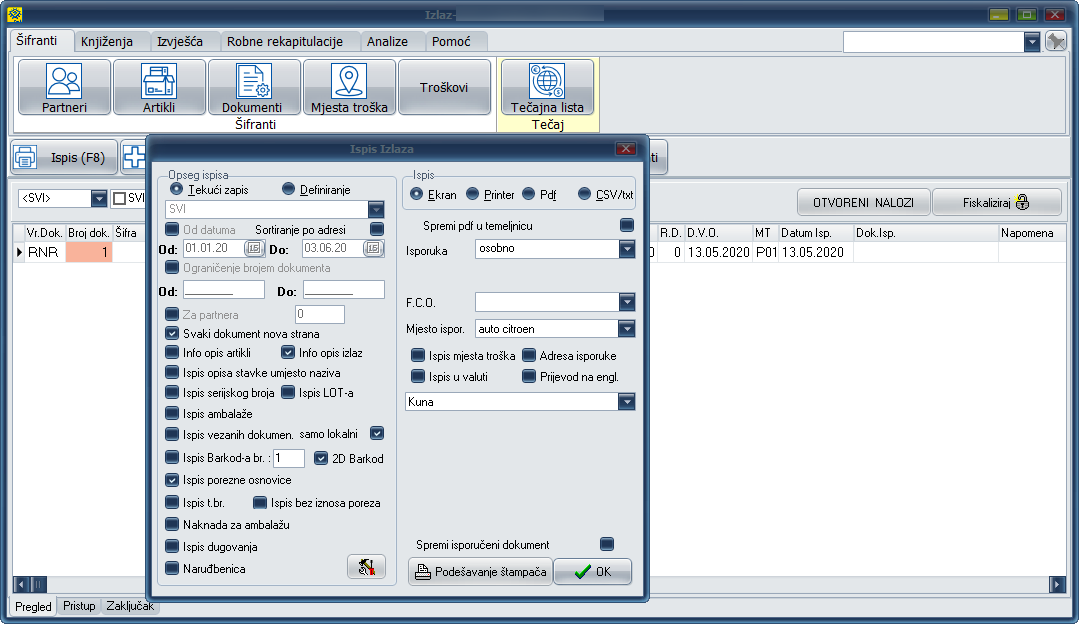Click the pin icon beside the top search box
1079x624 pixels.
click(x=1056, y=41)
